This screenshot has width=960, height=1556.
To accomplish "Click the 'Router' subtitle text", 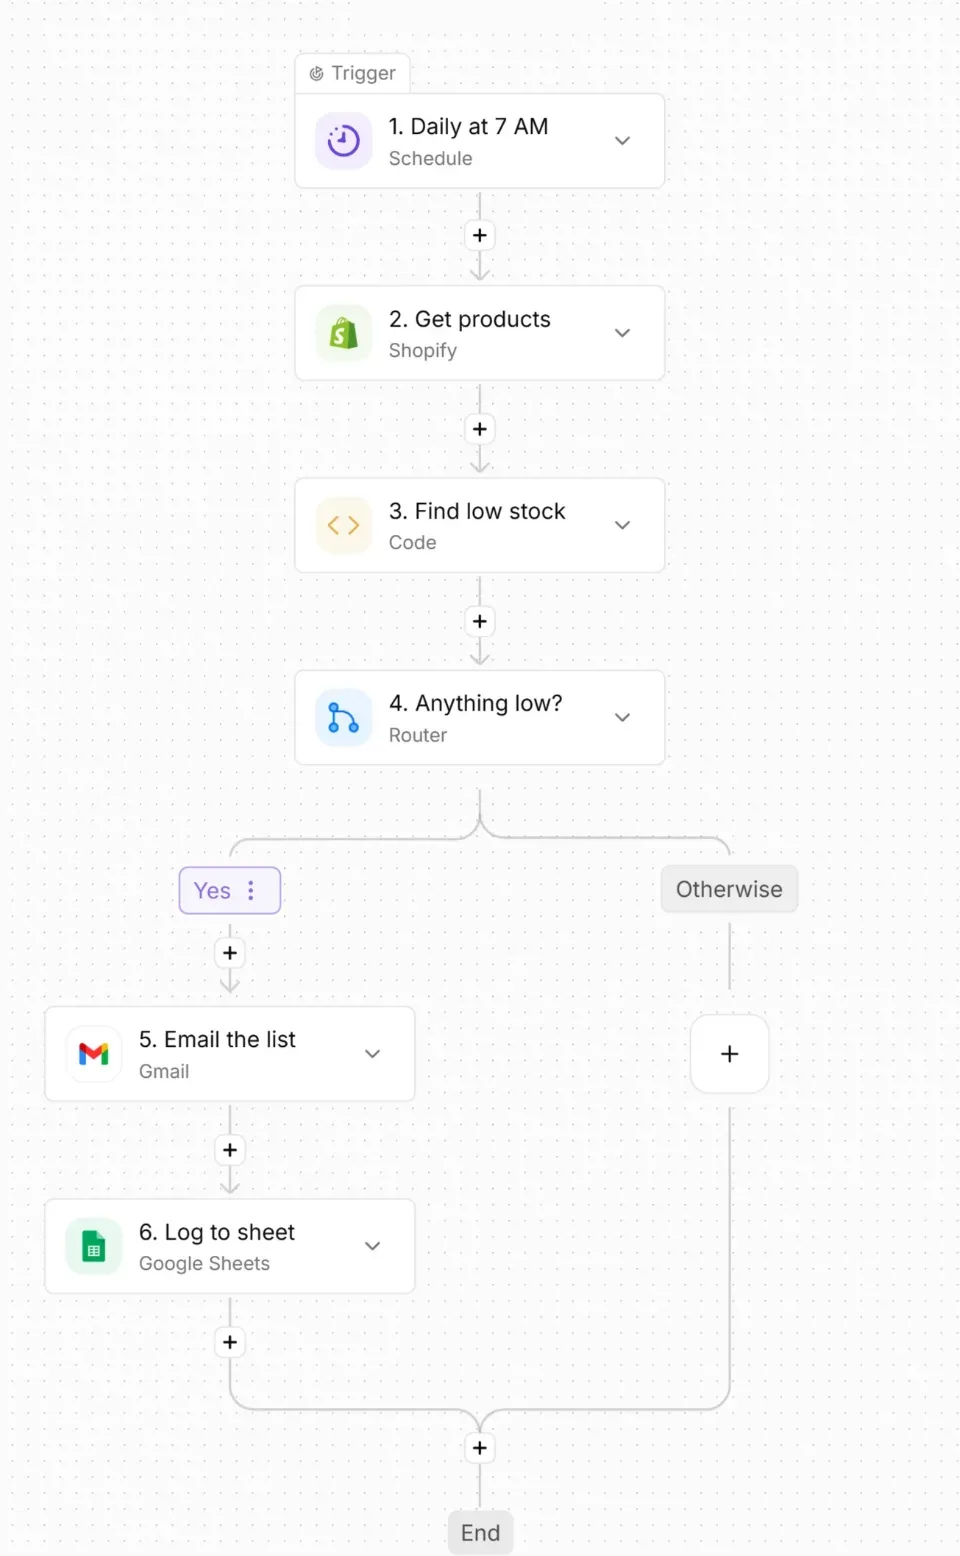I will point(417,735).
